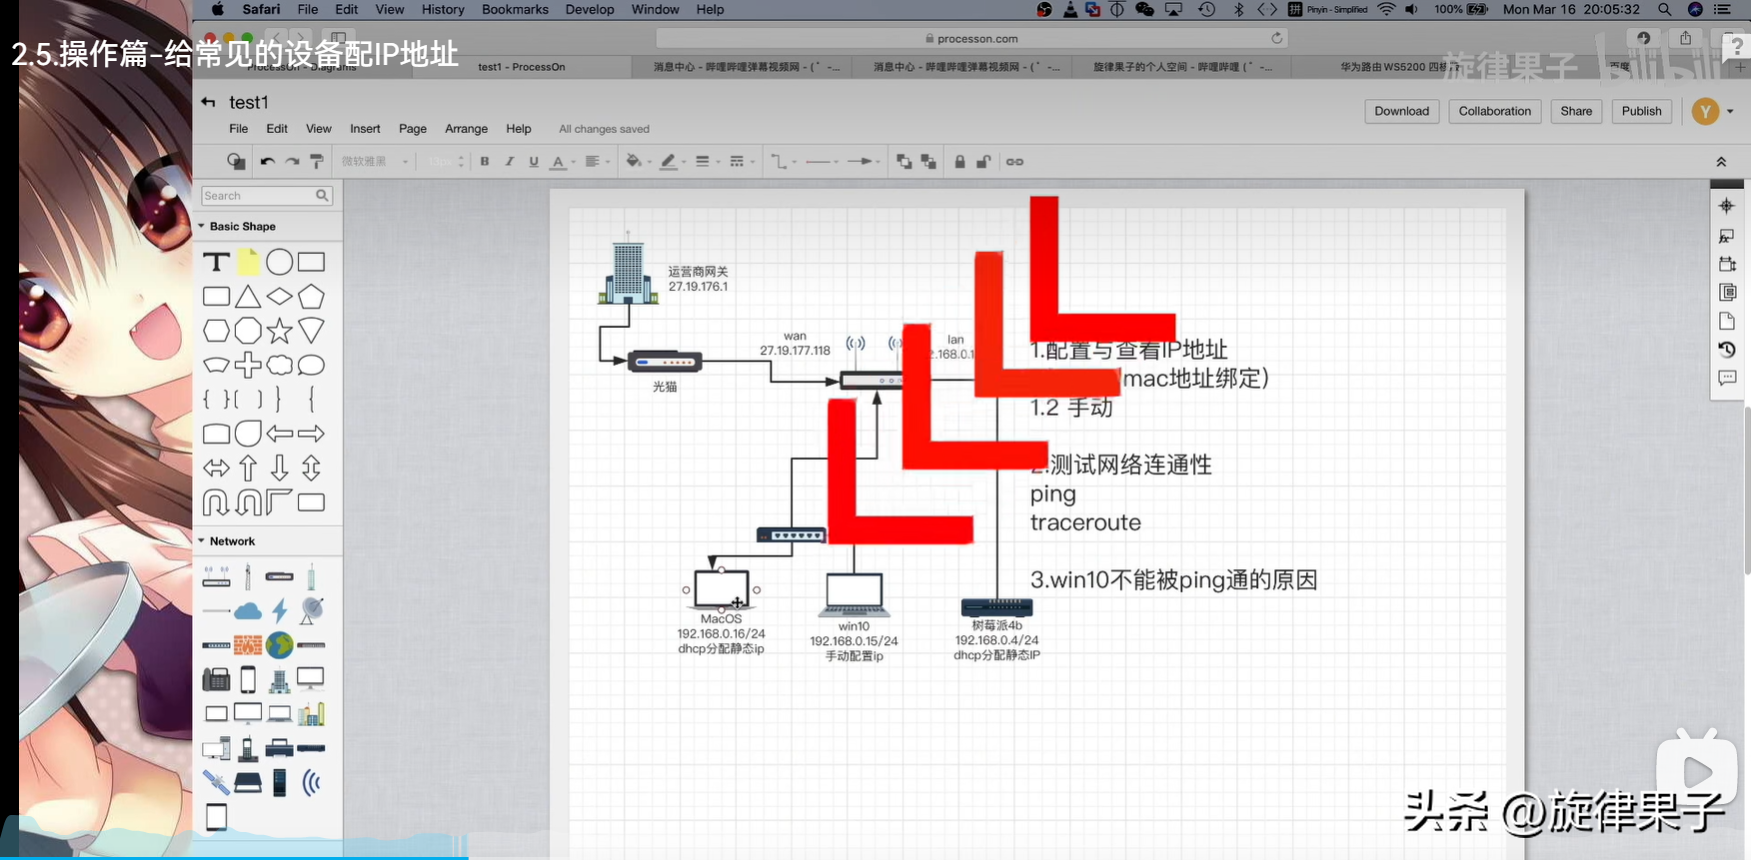Open the Arrange menu
Image resolution: width=1751 pixels, height=860 pixels.
coord(466,129)
